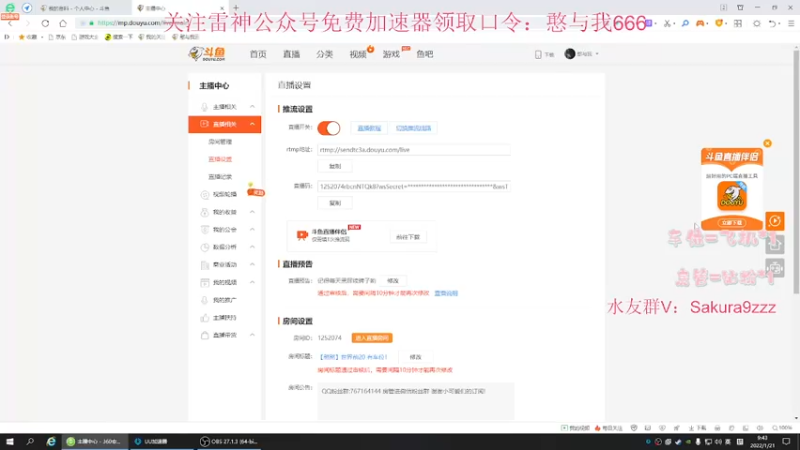Click the clock chart icon beside 数据分析
The width and height of the screenshot is (800, 450).
coord(205,247)
